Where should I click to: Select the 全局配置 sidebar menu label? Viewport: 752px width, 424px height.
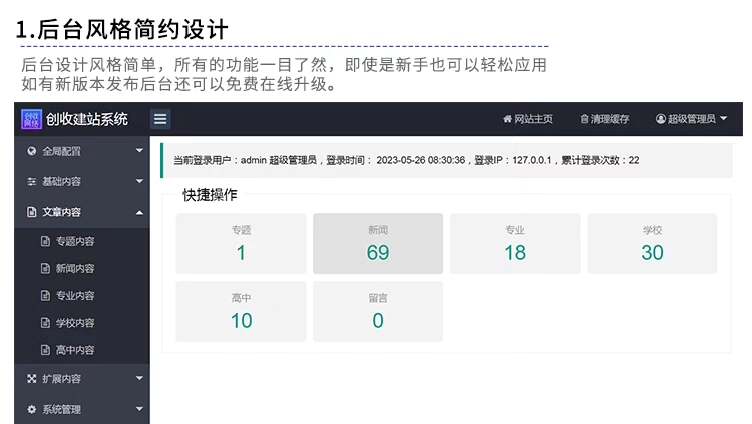click(x=61, y=151)
